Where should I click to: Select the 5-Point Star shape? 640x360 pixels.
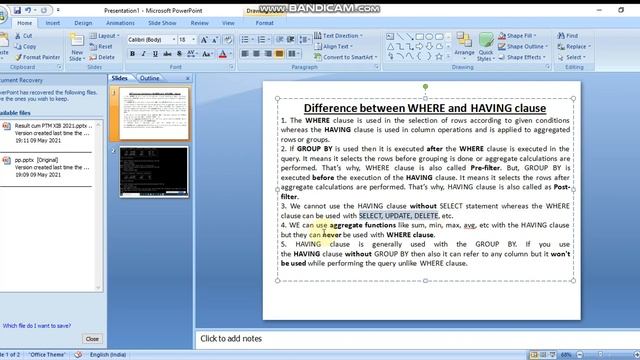coord(439,56)
